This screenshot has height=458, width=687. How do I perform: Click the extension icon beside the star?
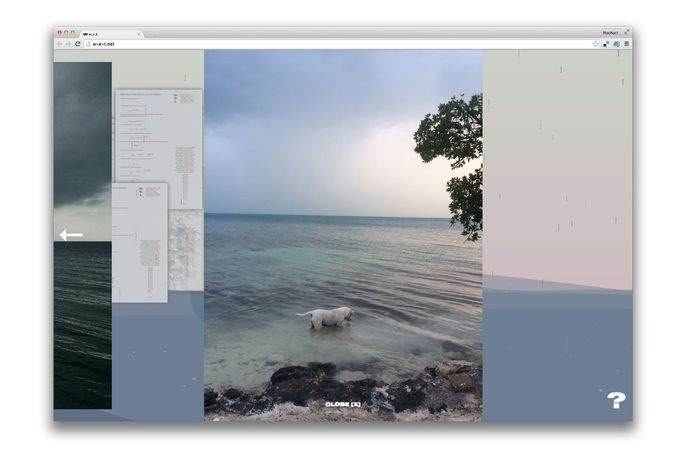[606, 44]
